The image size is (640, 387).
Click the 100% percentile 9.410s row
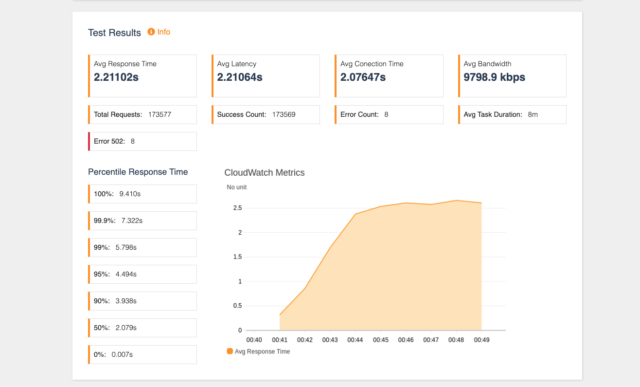click(142, 194)
